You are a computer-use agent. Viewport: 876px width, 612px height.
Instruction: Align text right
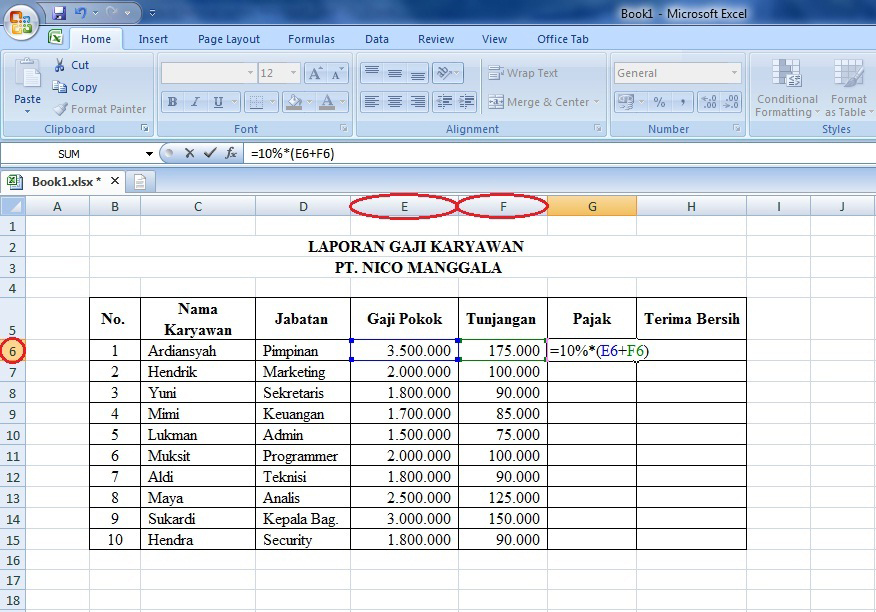[417, 102]
